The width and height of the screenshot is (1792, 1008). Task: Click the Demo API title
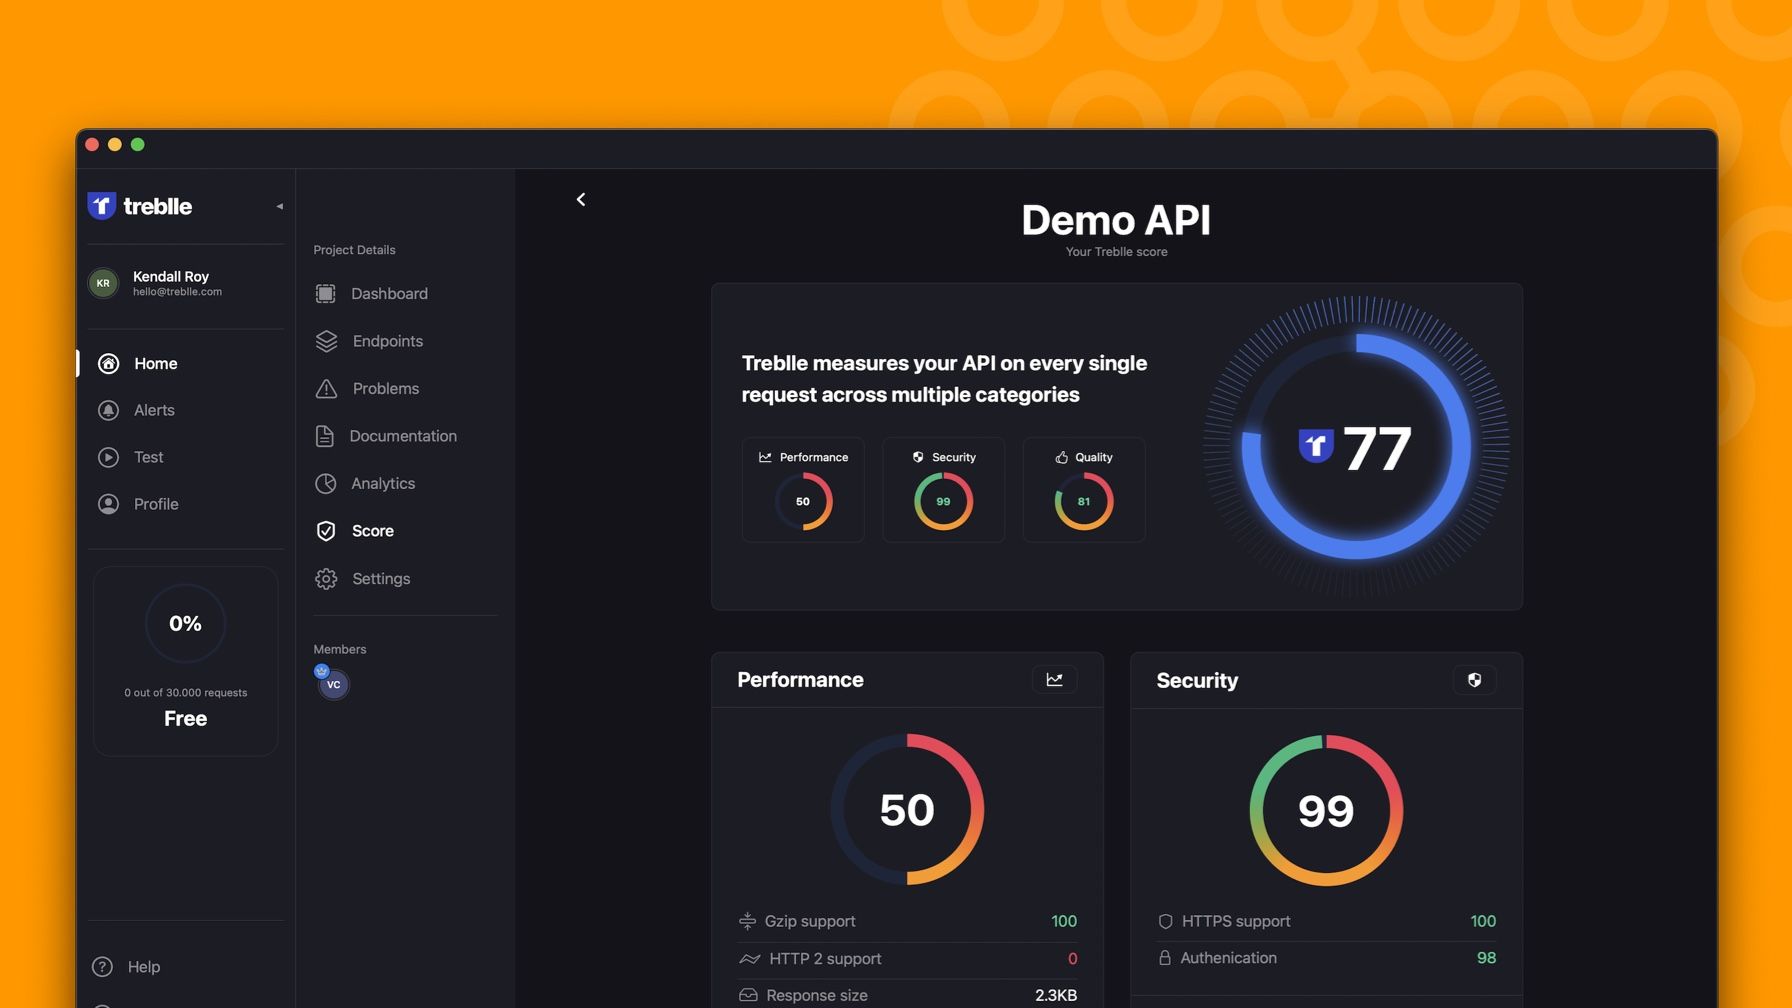pos(1116,220)
